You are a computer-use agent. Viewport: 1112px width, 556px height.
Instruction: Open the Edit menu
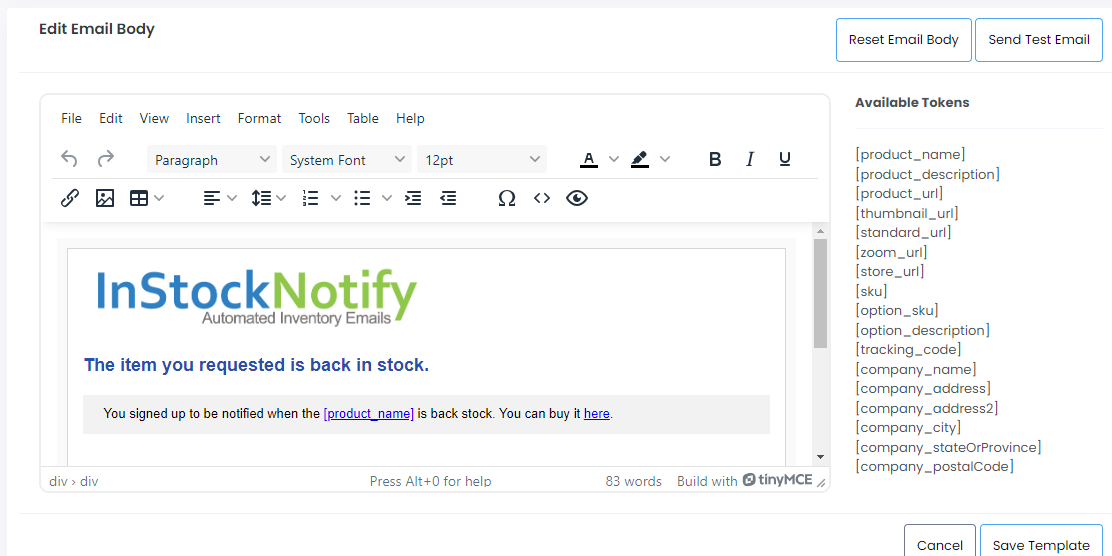coord(111,118)
